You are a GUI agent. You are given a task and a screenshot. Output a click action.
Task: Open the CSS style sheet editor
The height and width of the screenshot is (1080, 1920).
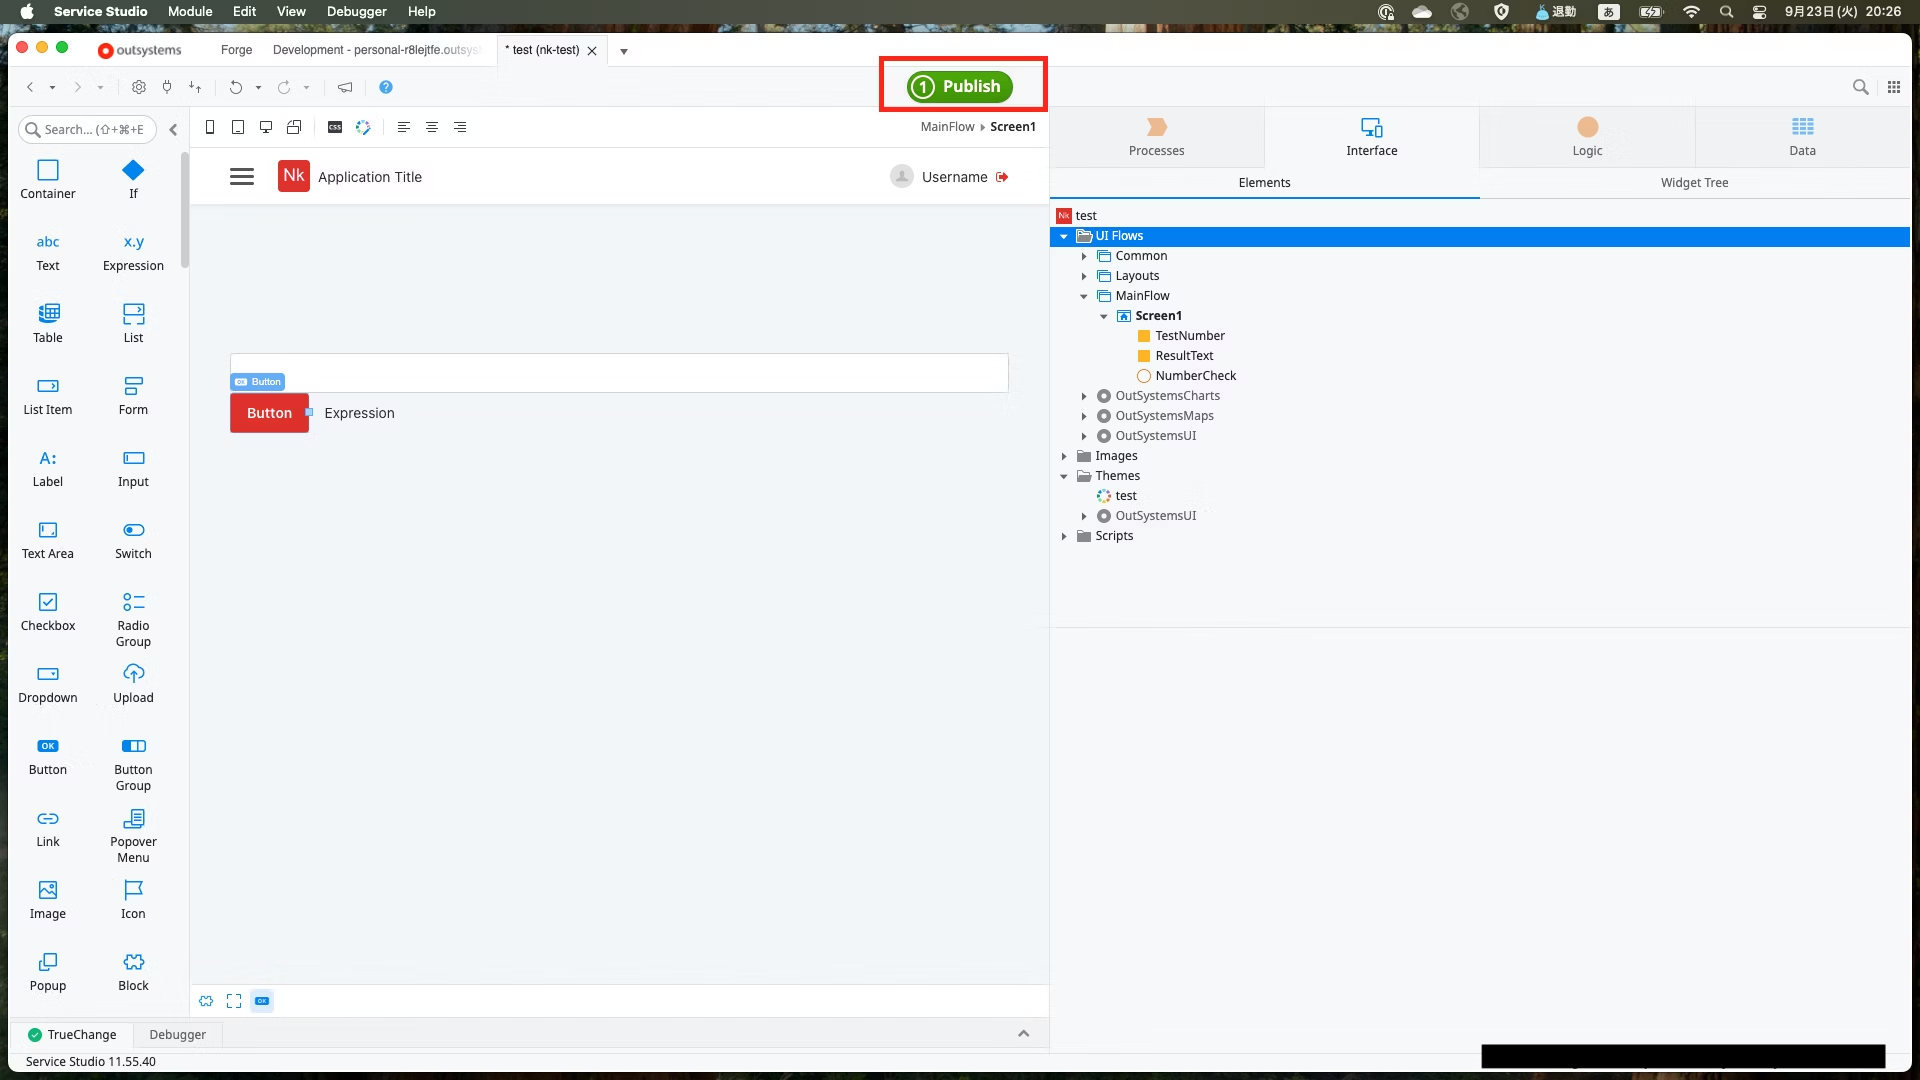[x=335, y=127]
